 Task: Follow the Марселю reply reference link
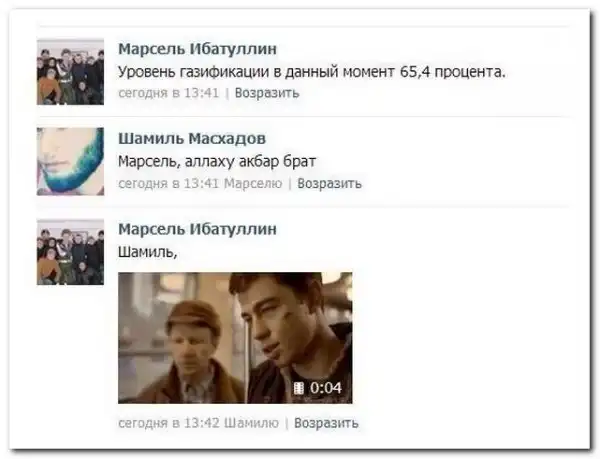click(x=253, y=183)
